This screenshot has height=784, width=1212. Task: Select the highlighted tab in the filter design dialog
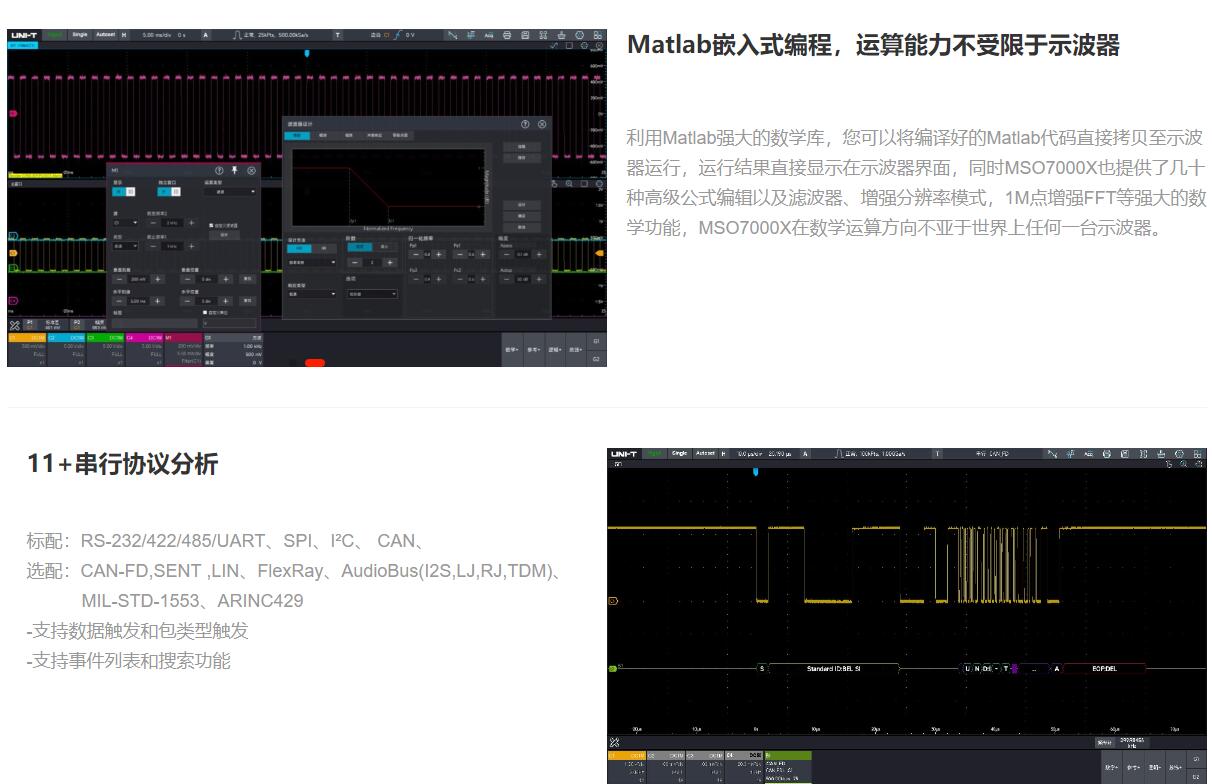297,135
